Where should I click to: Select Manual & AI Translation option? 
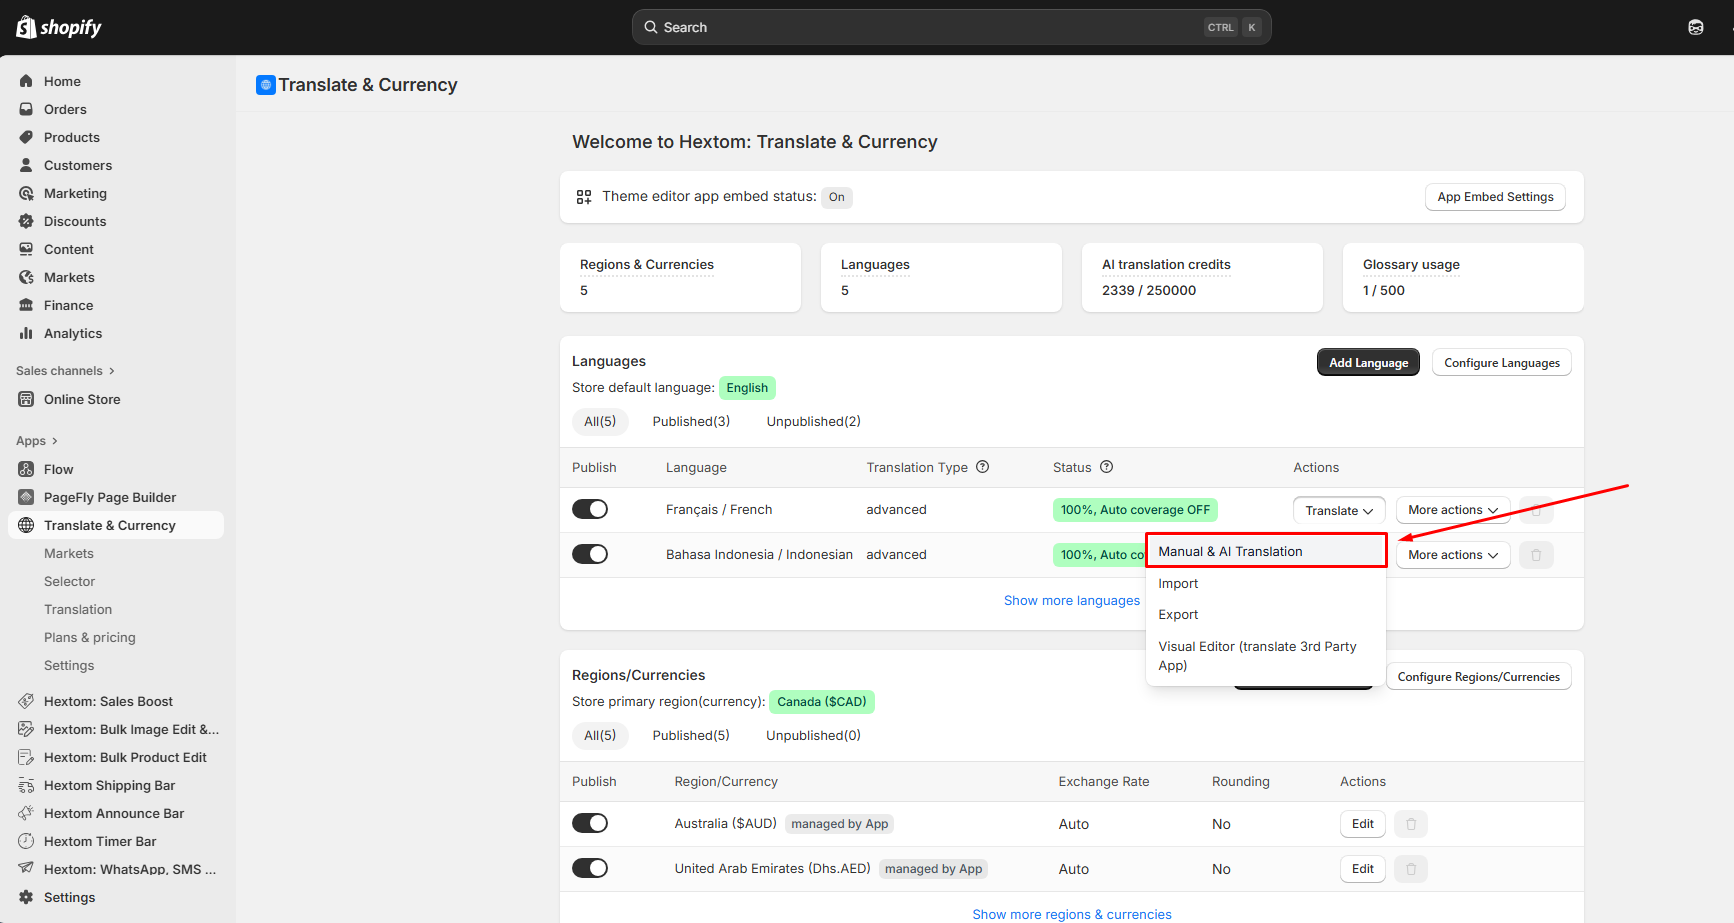pos(1266,551)
